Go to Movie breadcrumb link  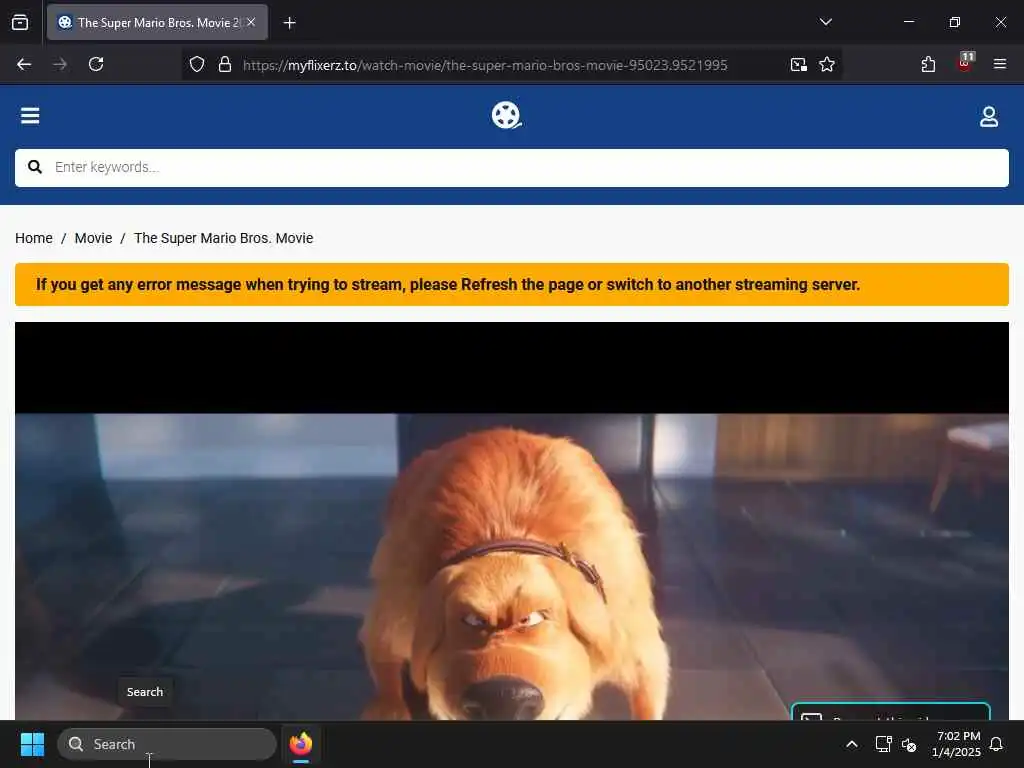(x=93, y=238)
